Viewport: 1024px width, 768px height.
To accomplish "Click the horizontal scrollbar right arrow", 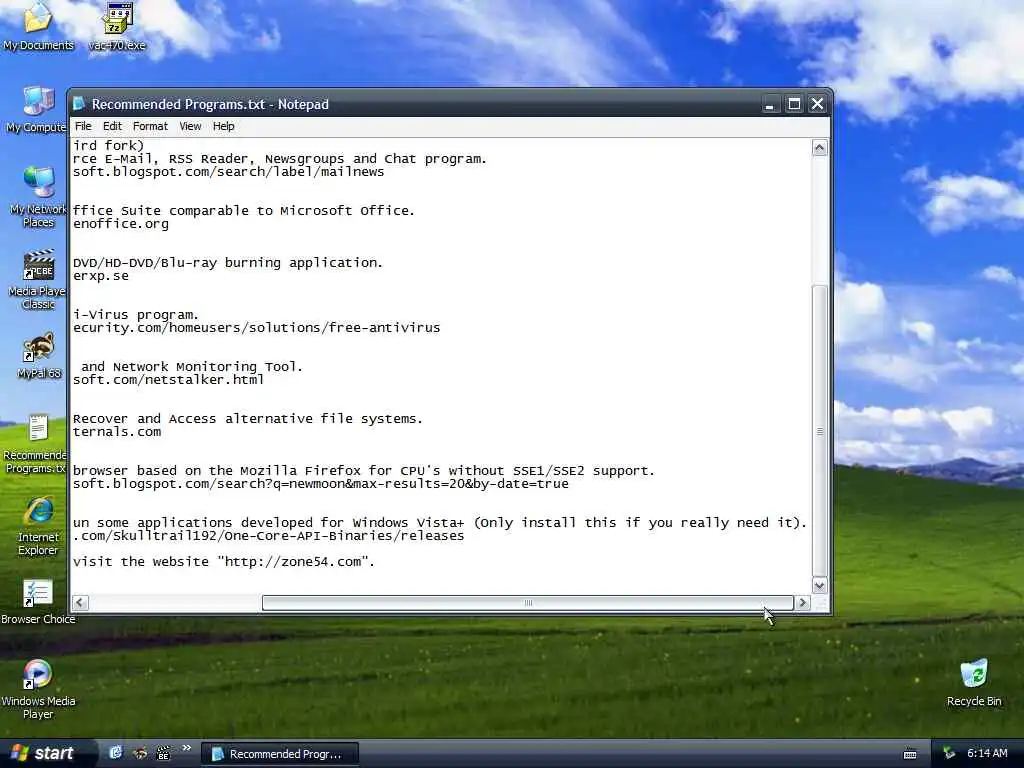I will coord(803,603).
